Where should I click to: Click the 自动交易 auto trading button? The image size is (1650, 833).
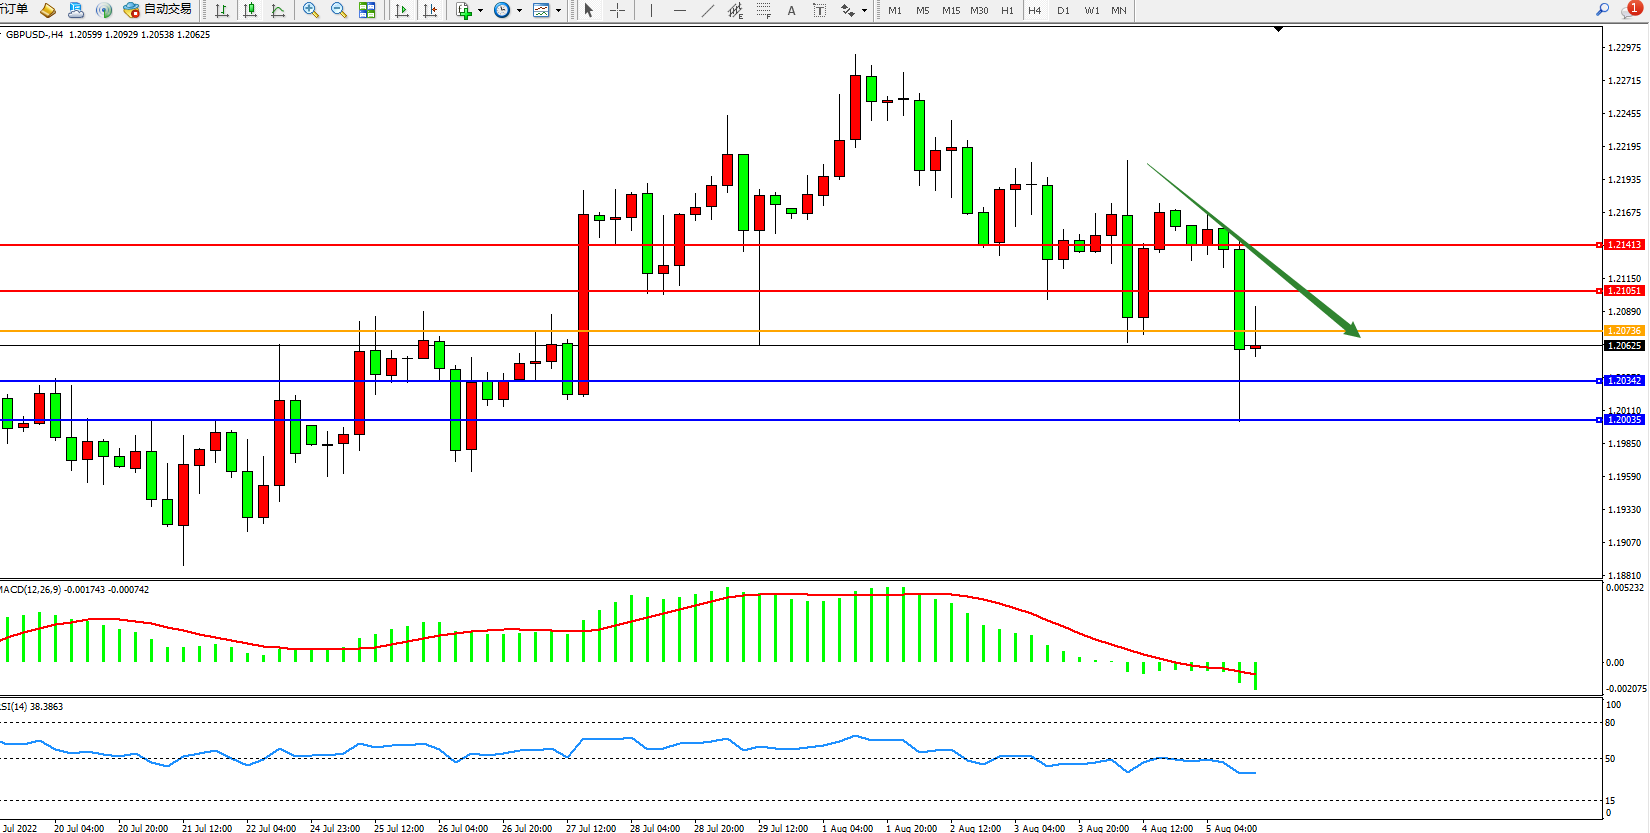158,10
